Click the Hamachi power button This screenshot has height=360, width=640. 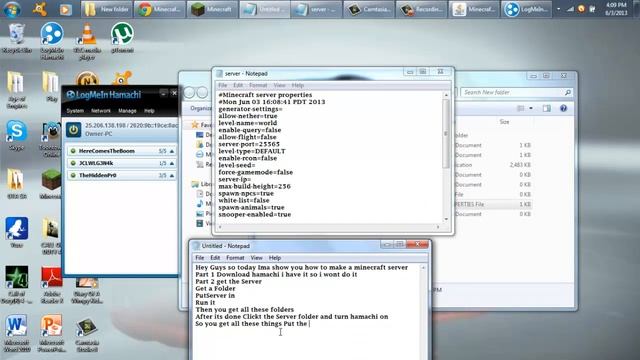(x=73, y=130)
